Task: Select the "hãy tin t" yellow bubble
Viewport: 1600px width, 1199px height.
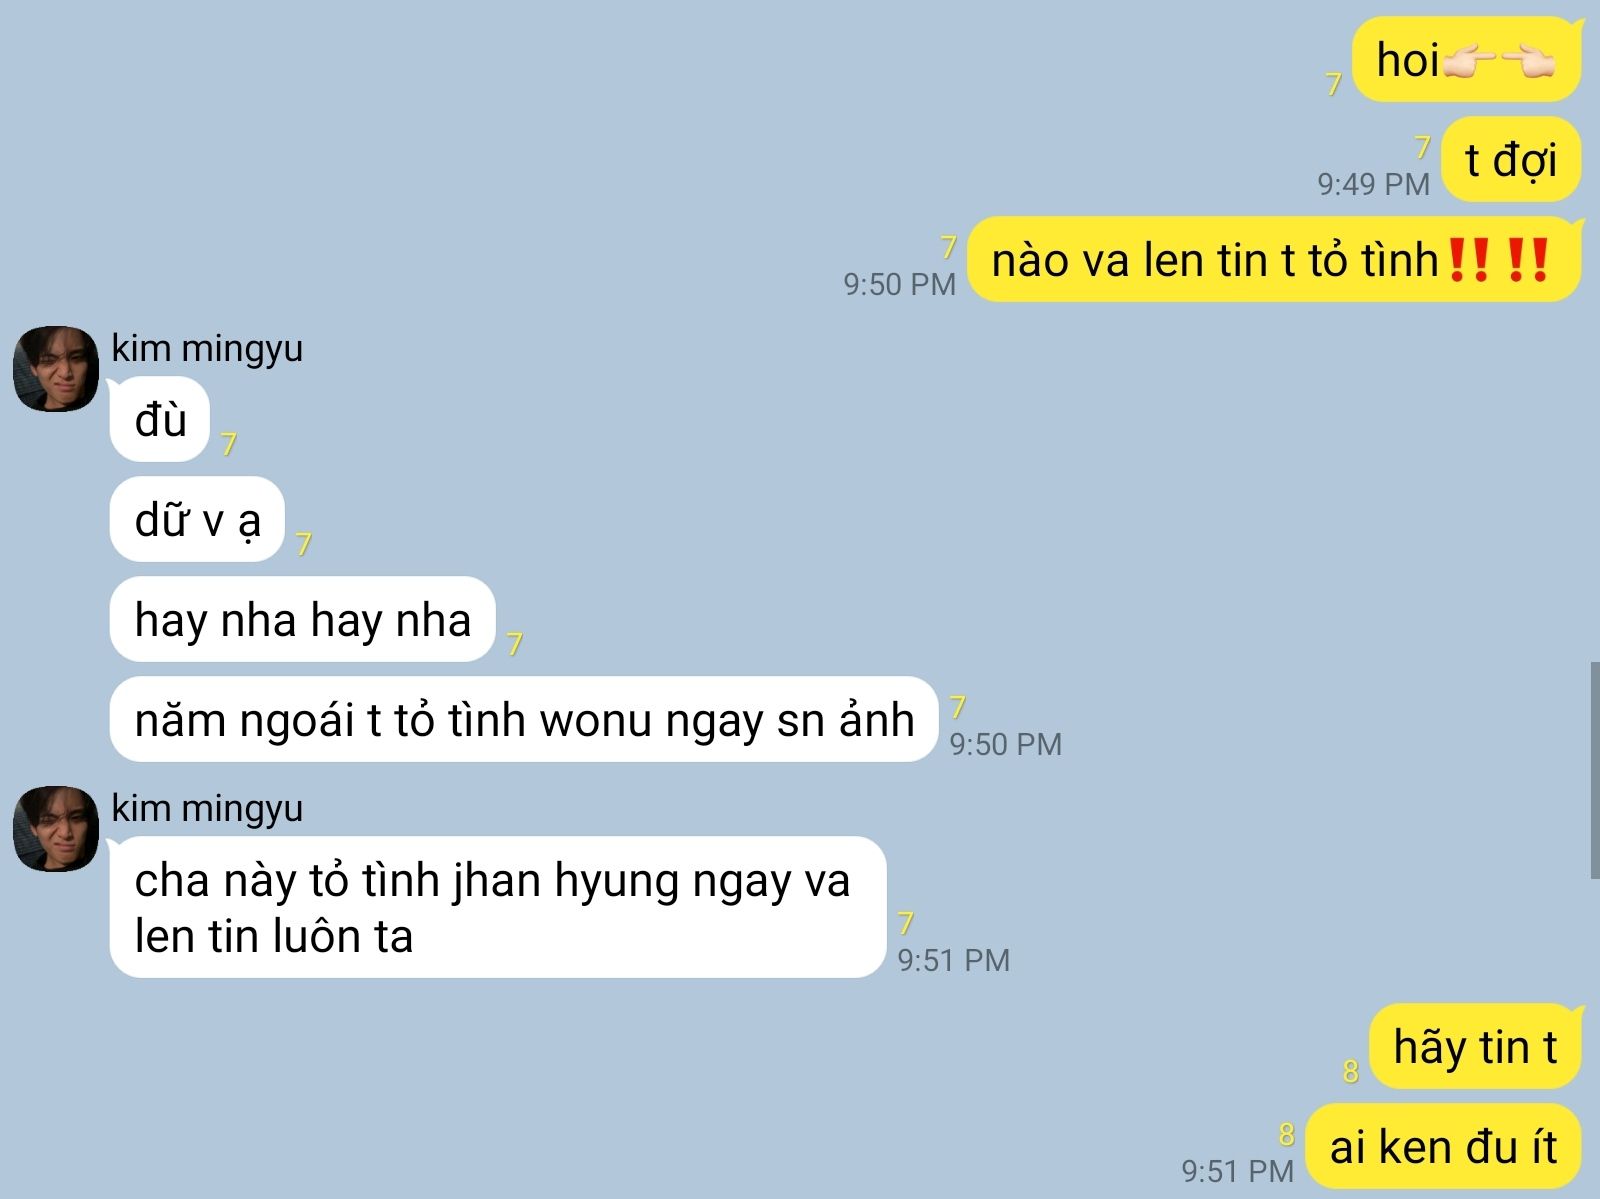Action: click(x=1475, y=1047)
